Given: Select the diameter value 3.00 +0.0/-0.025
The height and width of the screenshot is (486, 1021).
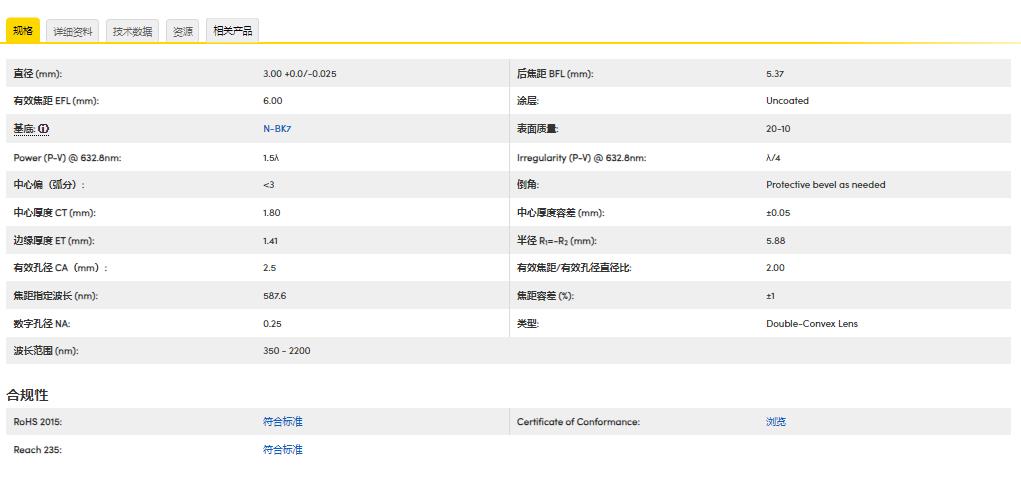Looking at the screenshot, I should [x=299, y=74].
